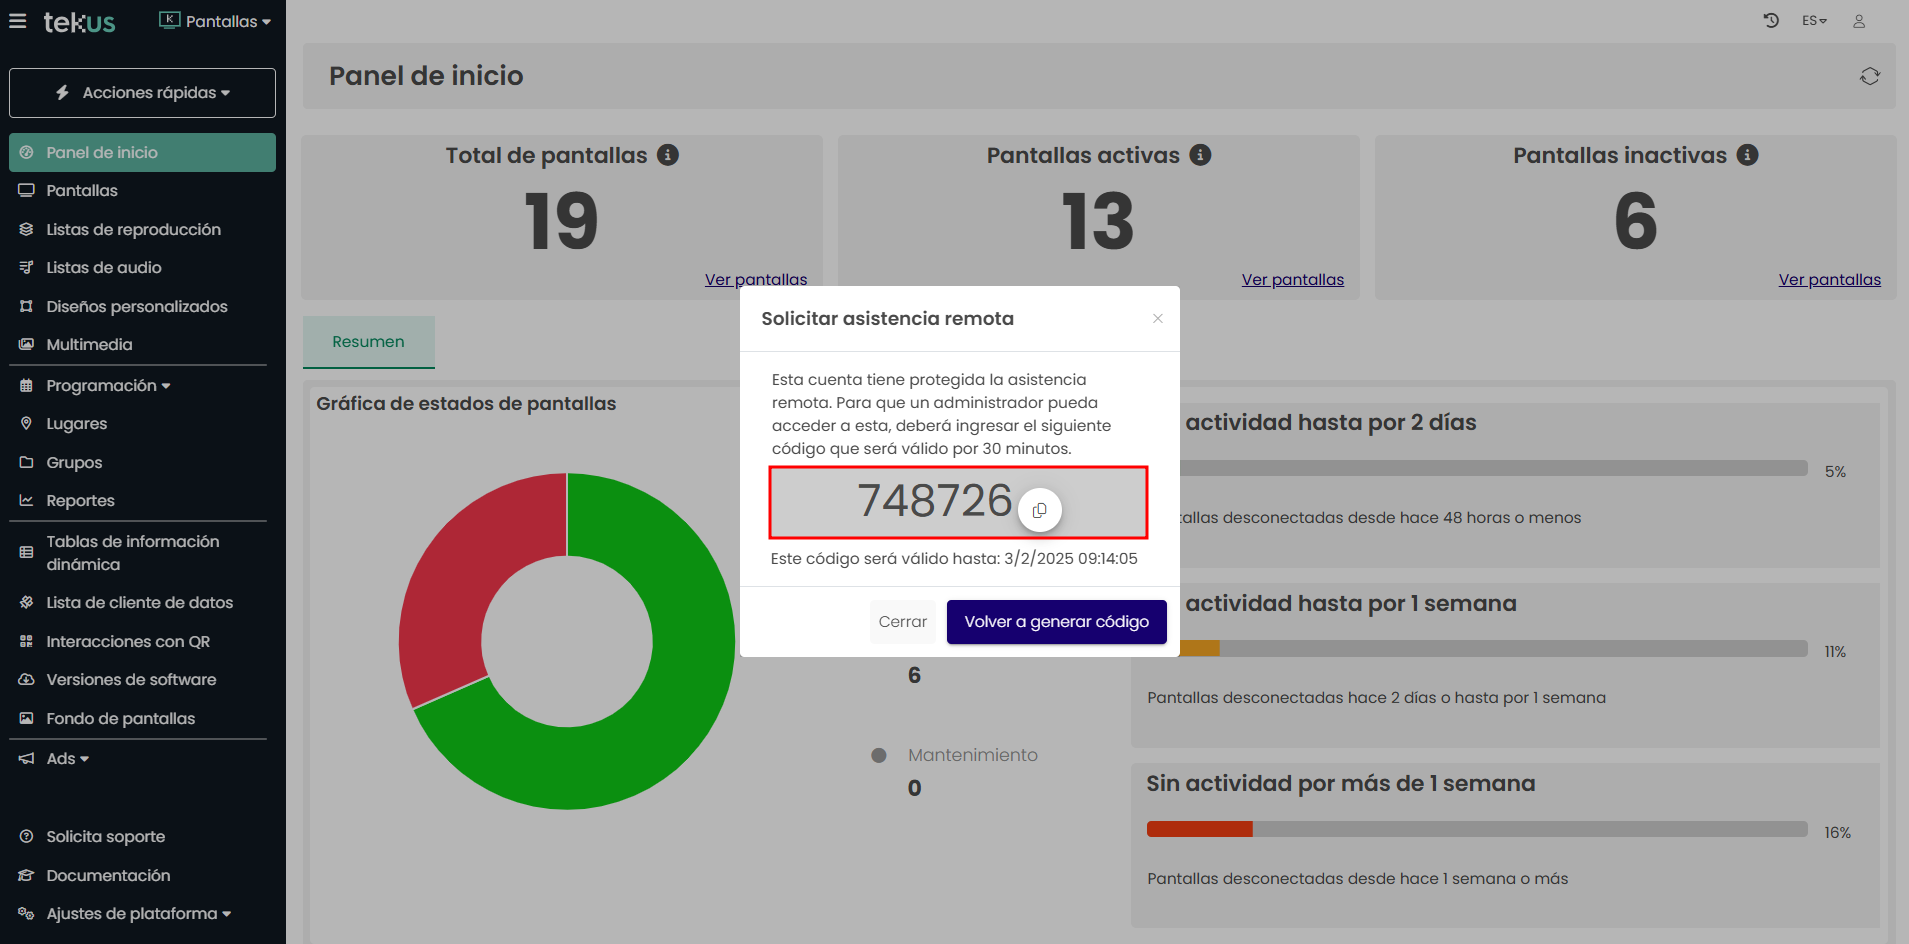The height and width of the screenshot is (944, 1909).
Task: Expand the Acciones rápidas dropdown
Action: [142, 93]
